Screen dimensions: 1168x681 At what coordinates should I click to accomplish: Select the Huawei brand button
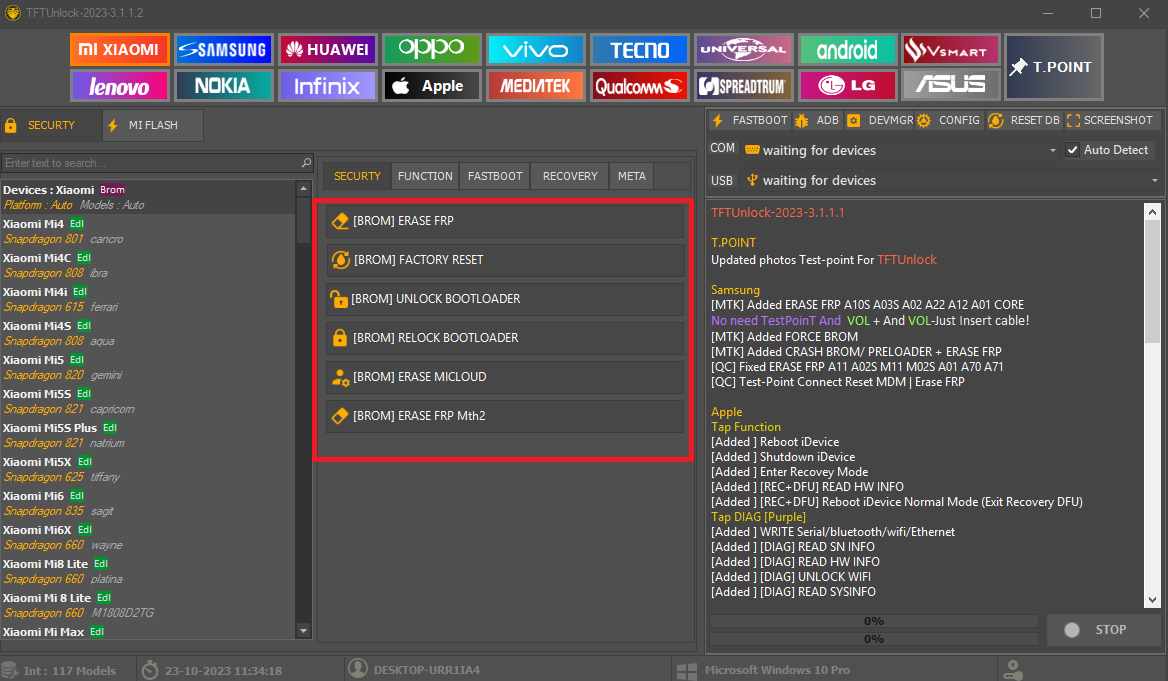[328, 50]
